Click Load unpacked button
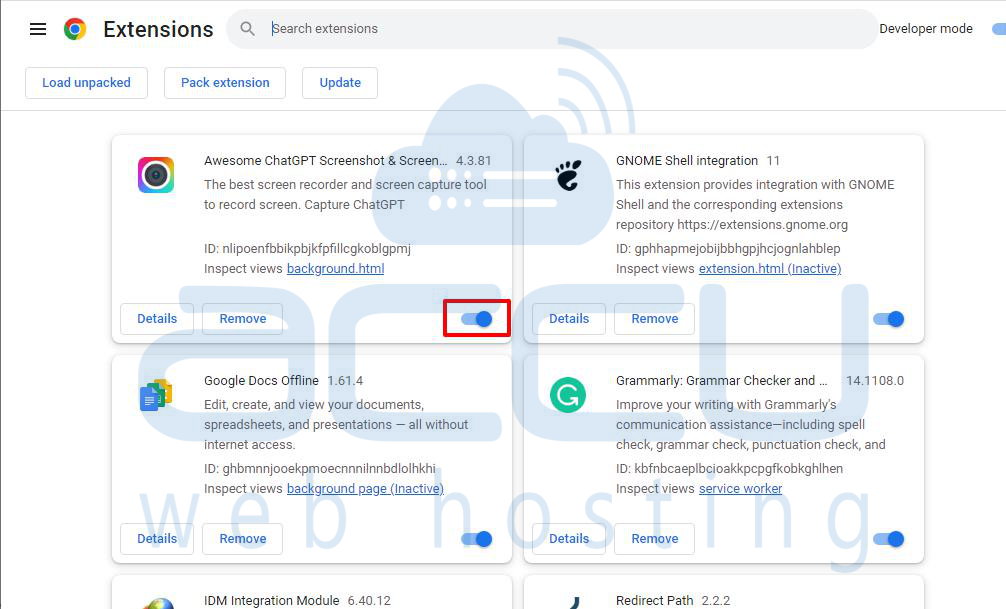The height and width of the screenshot is (609, 1006). tap(87, 83)
